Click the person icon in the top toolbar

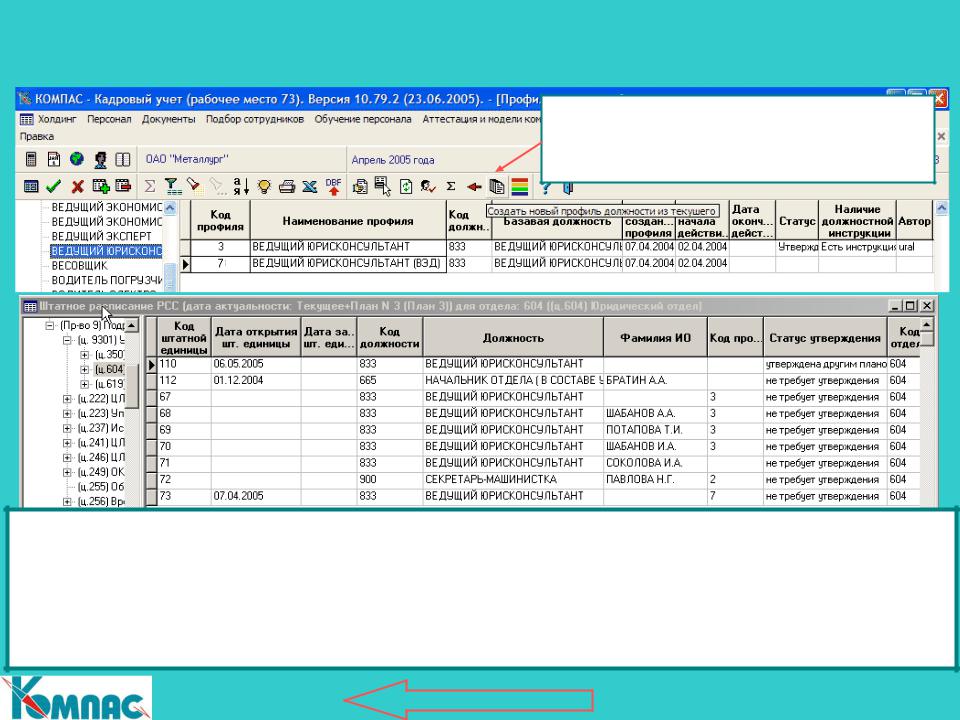100,160
